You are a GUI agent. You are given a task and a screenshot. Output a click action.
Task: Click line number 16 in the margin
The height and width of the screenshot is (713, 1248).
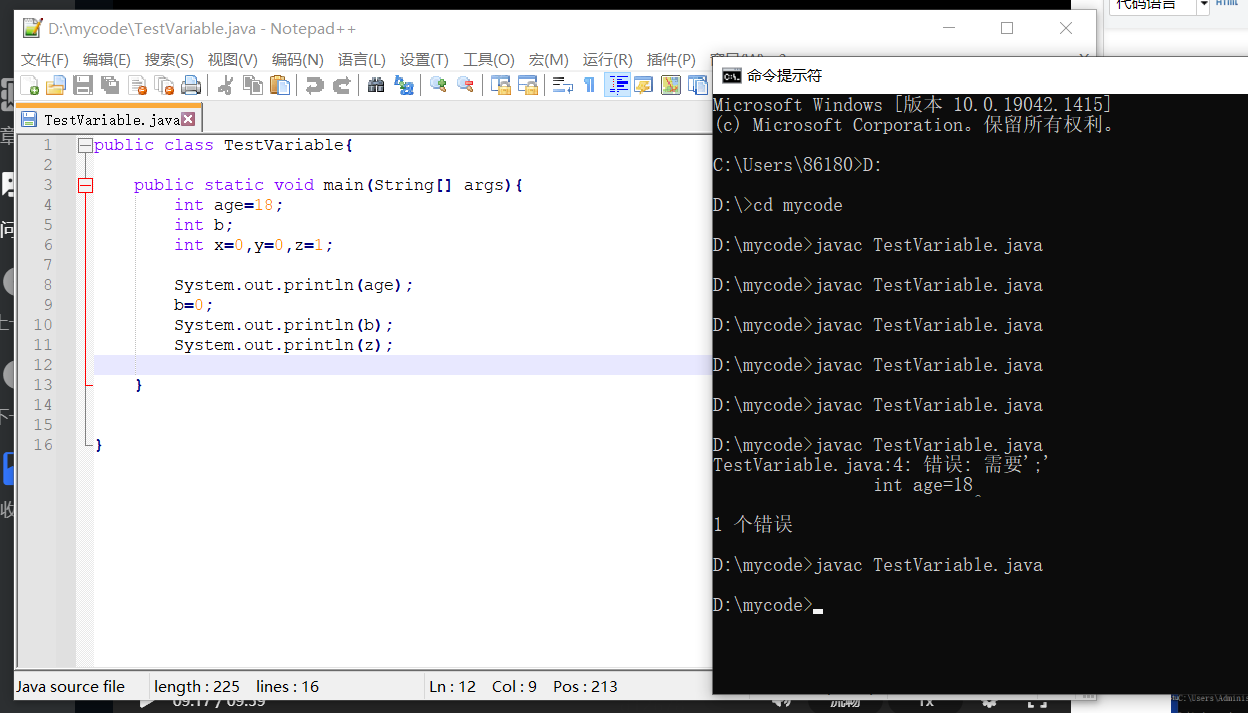[43, 445]
